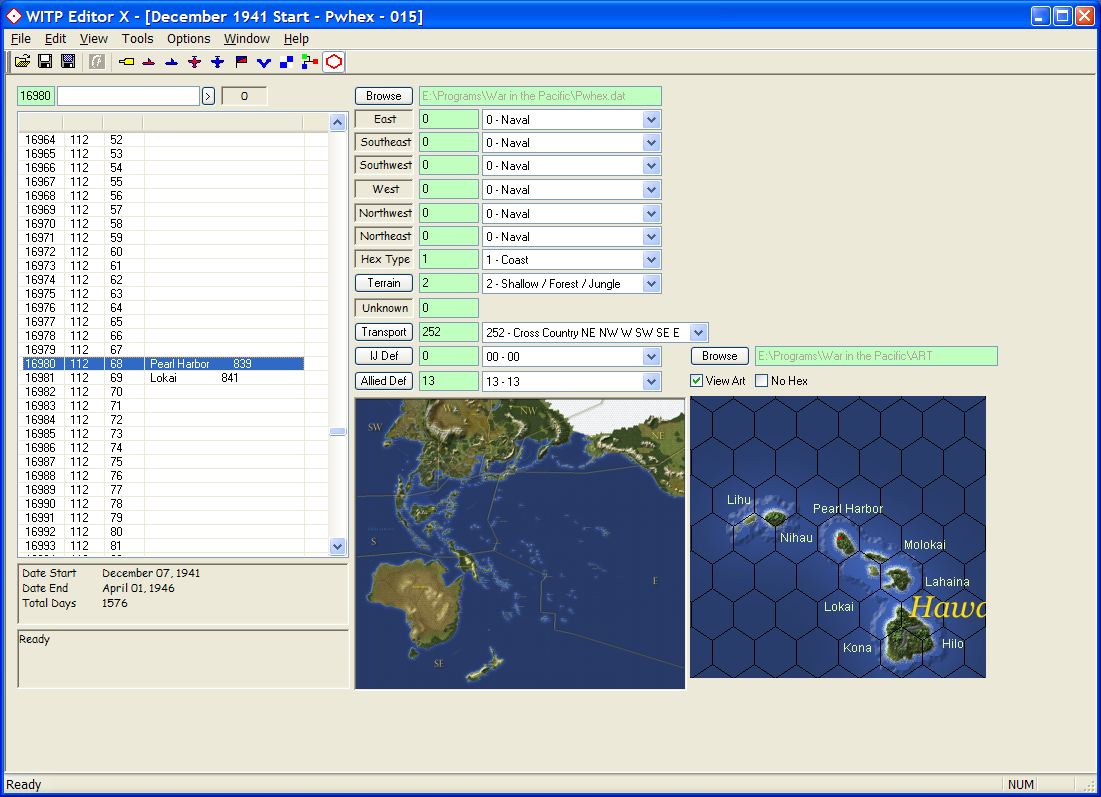Expand the Northeast direction dropdown
The width and height of the screenshot is (1101, 797).
[x=651, y=237]
